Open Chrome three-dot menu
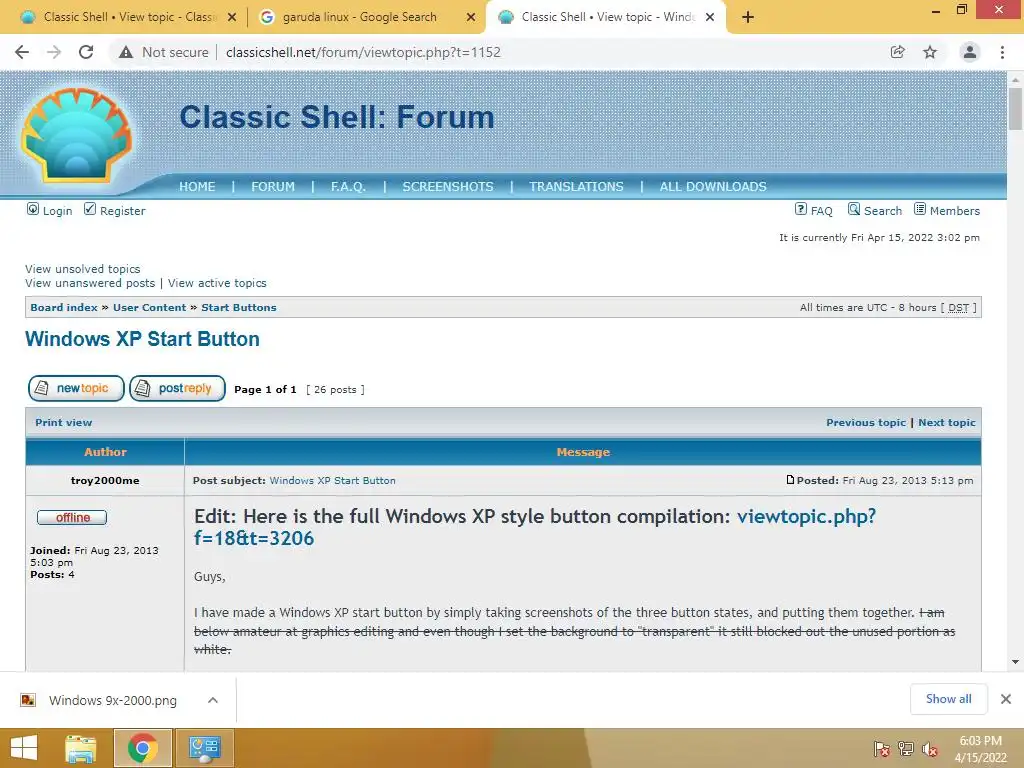1024x768 pixels. [x=1002, y=52]
